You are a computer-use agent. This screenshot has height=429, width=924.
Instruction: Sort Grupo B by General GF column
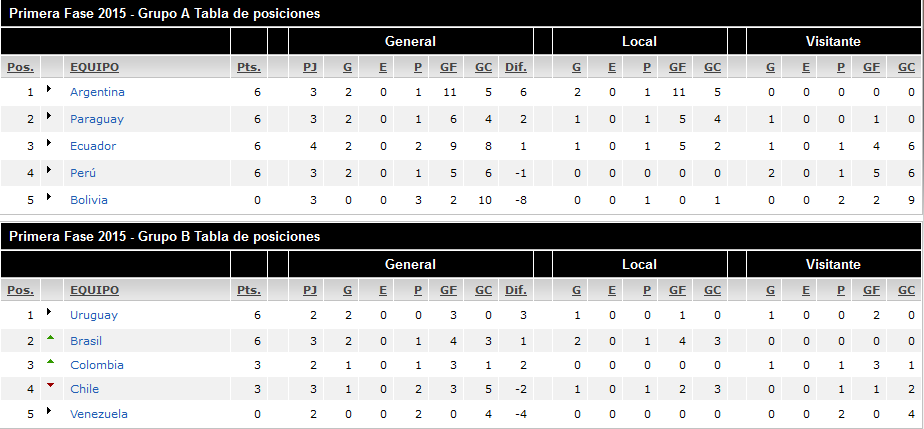point(448,290)
